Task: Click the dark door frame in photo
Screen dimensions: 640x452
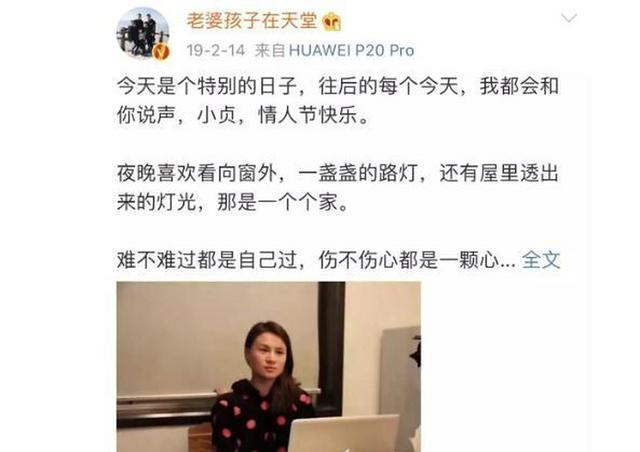Action: (x=330, y=347)
